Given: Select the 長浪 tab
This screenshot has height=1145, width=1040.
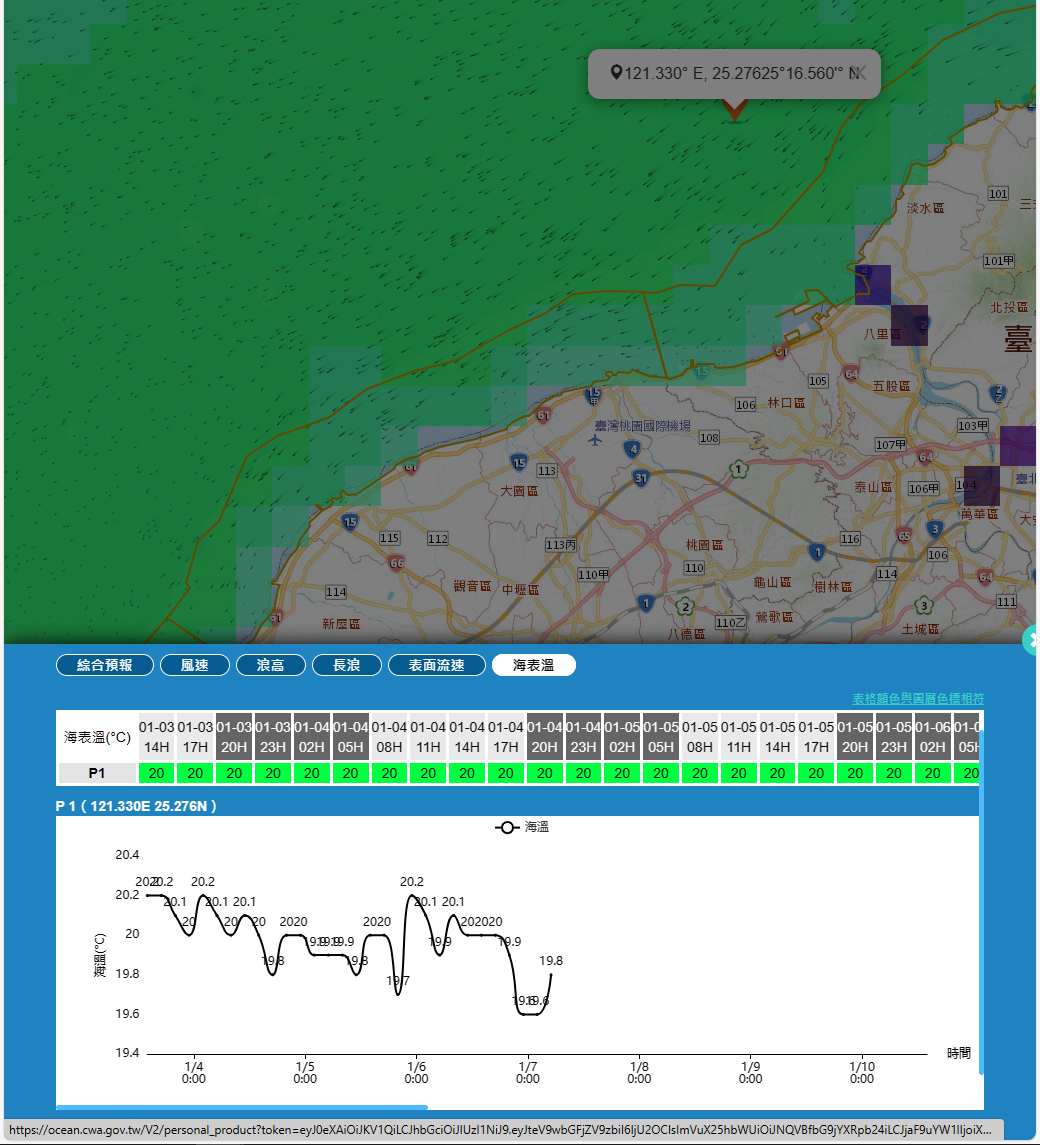Looking at the screenshot, I should [x=346, y=665].
